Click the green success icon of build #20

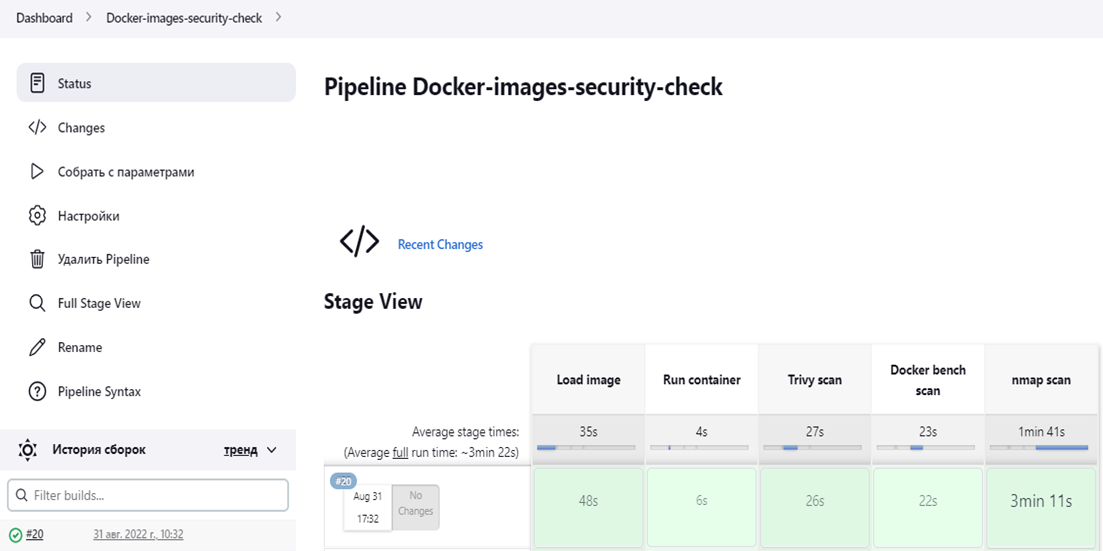pyautogui.click(x=15, y=535)
